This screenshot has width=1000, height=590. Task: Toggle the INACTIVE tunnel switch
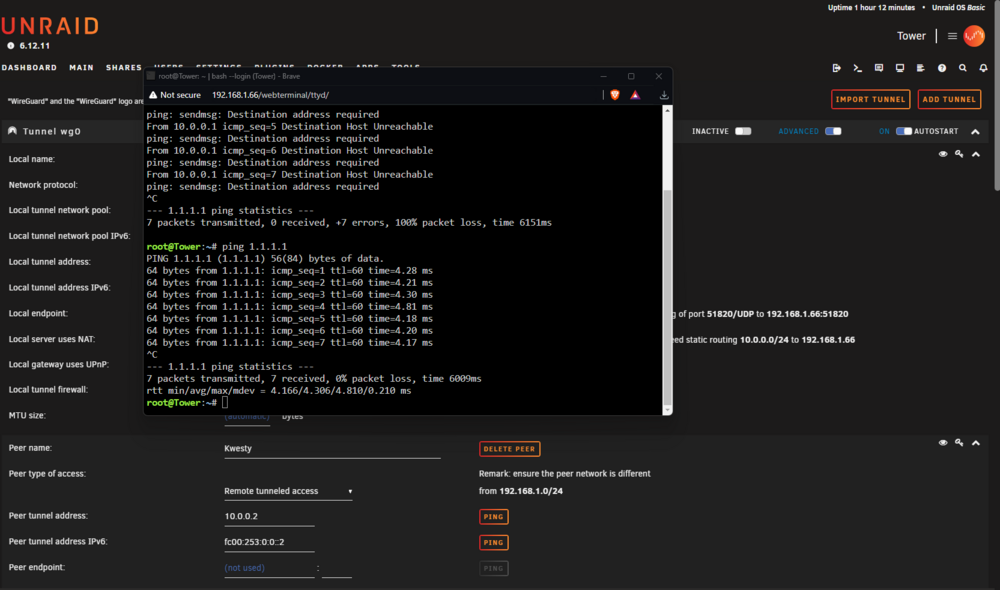pos(743,131)
